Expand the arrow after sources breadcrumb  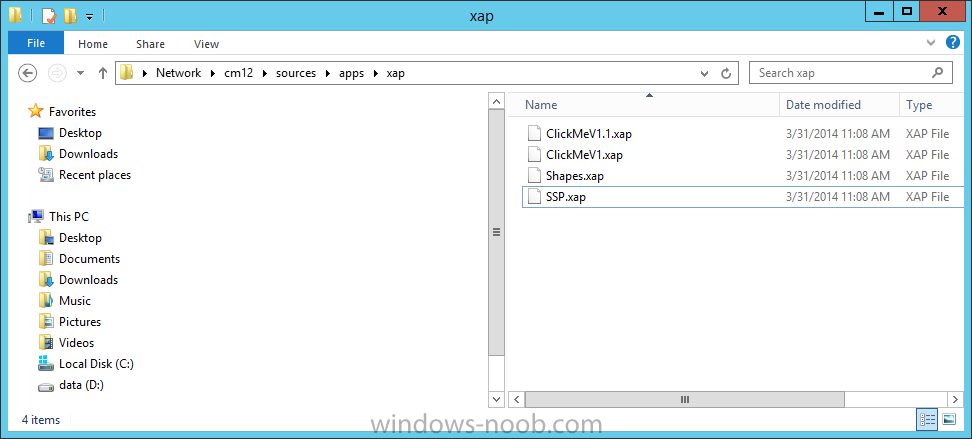point(327,73)
